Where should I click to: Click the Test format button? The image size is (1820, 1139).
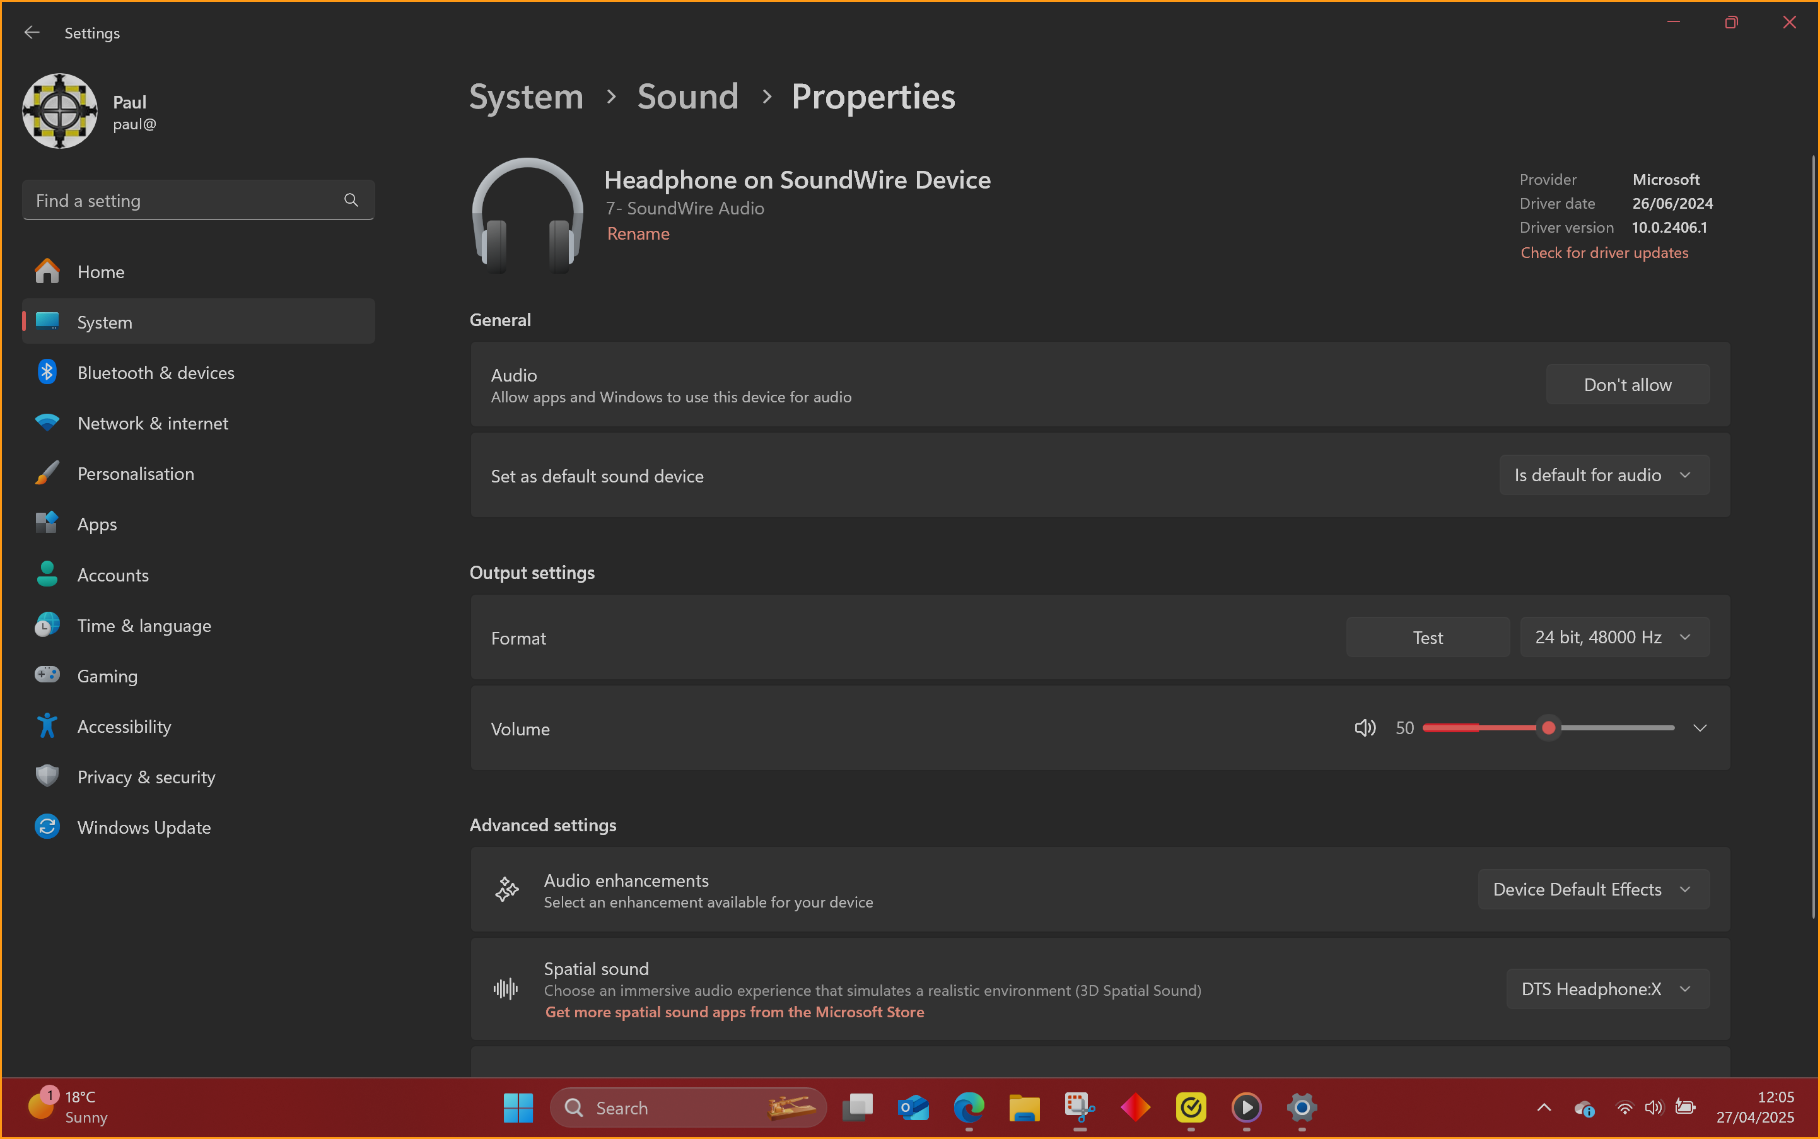pos(1427,637)
